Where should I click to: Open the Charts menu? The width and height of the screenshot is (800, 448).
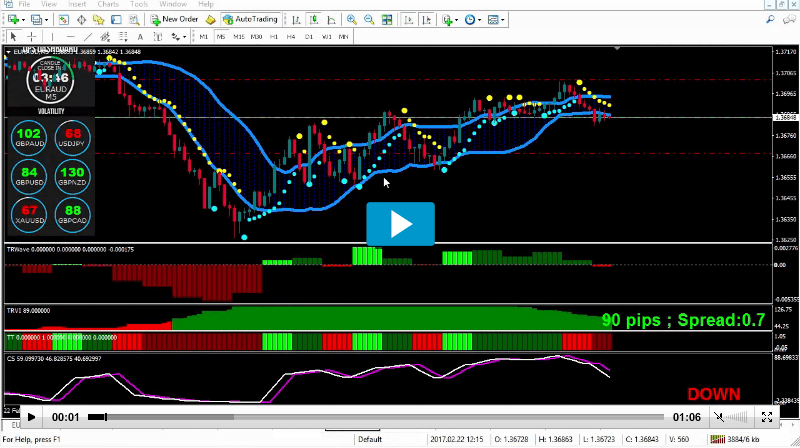(x=108, y=4)
